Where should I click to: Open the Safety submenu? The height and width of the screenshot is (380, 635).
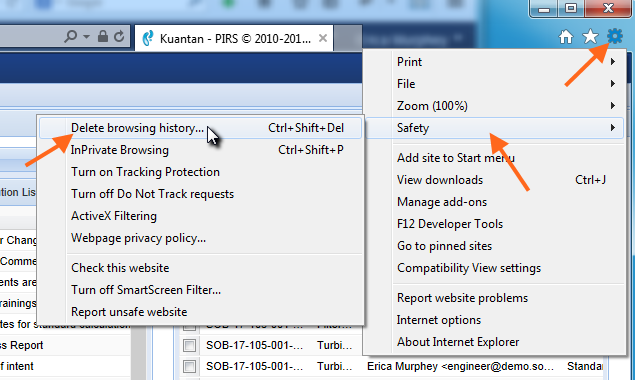494,128
